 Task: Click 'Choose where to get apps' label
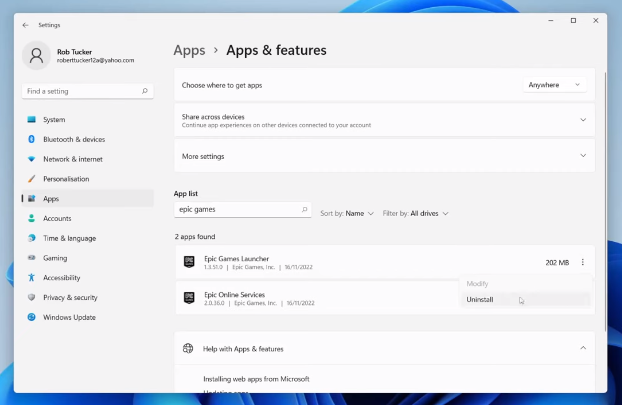pos(222,85)
